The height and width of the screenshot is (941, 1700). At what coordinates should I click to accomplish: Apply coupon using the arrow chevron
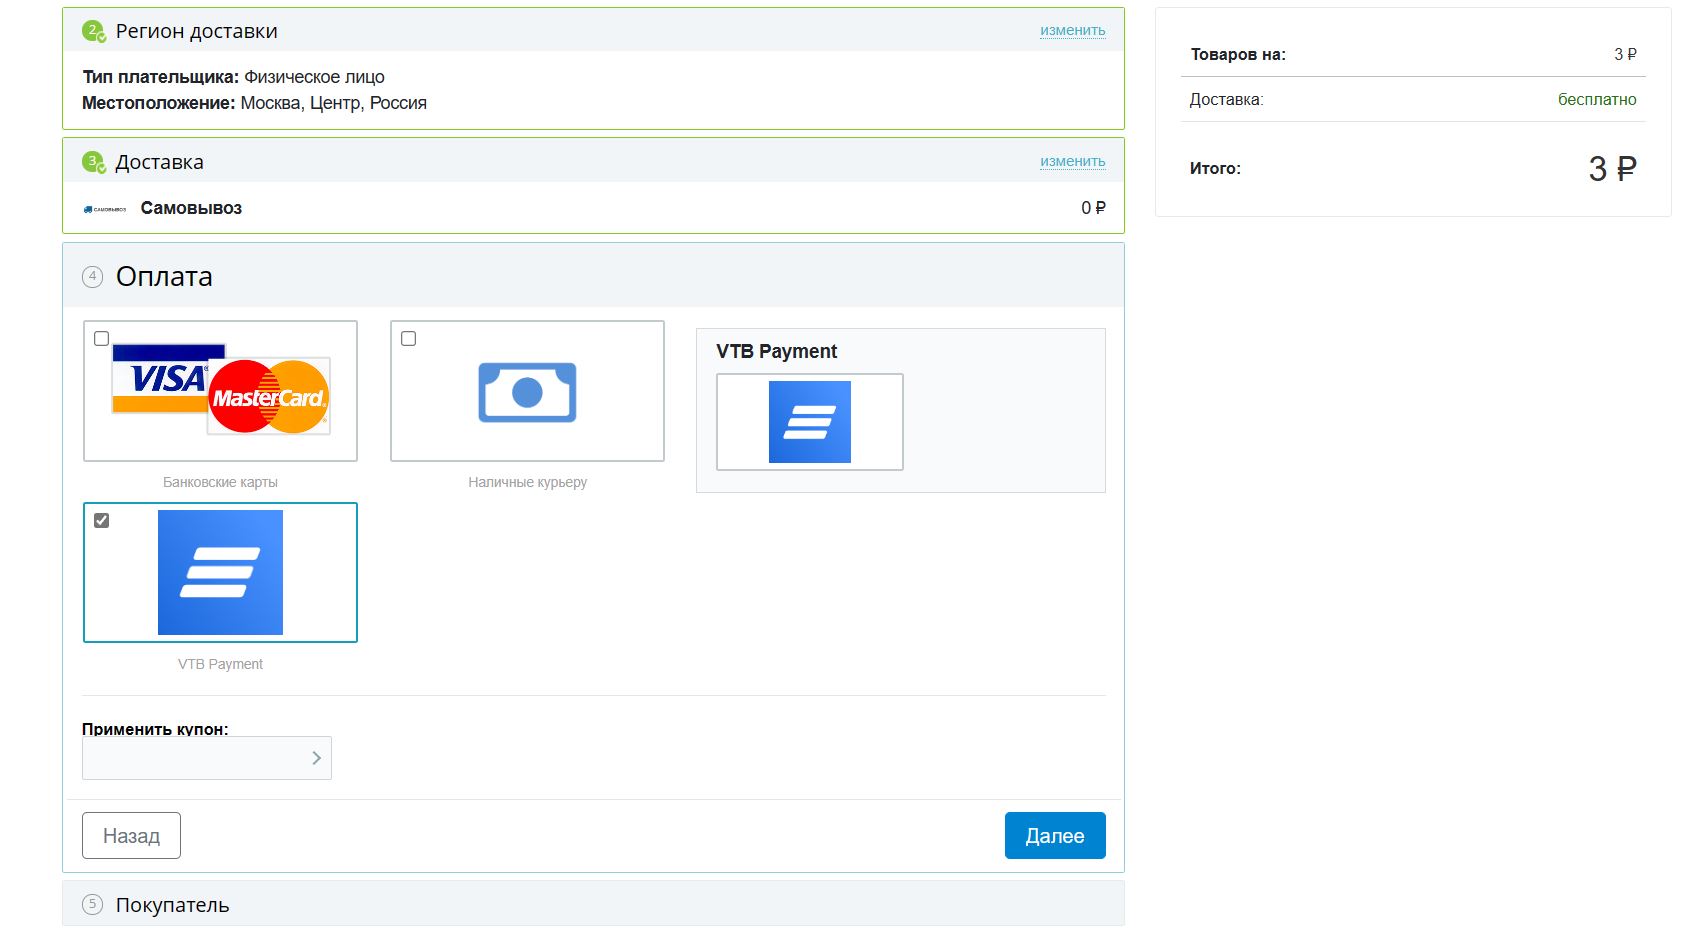click(x=316, y=758)
